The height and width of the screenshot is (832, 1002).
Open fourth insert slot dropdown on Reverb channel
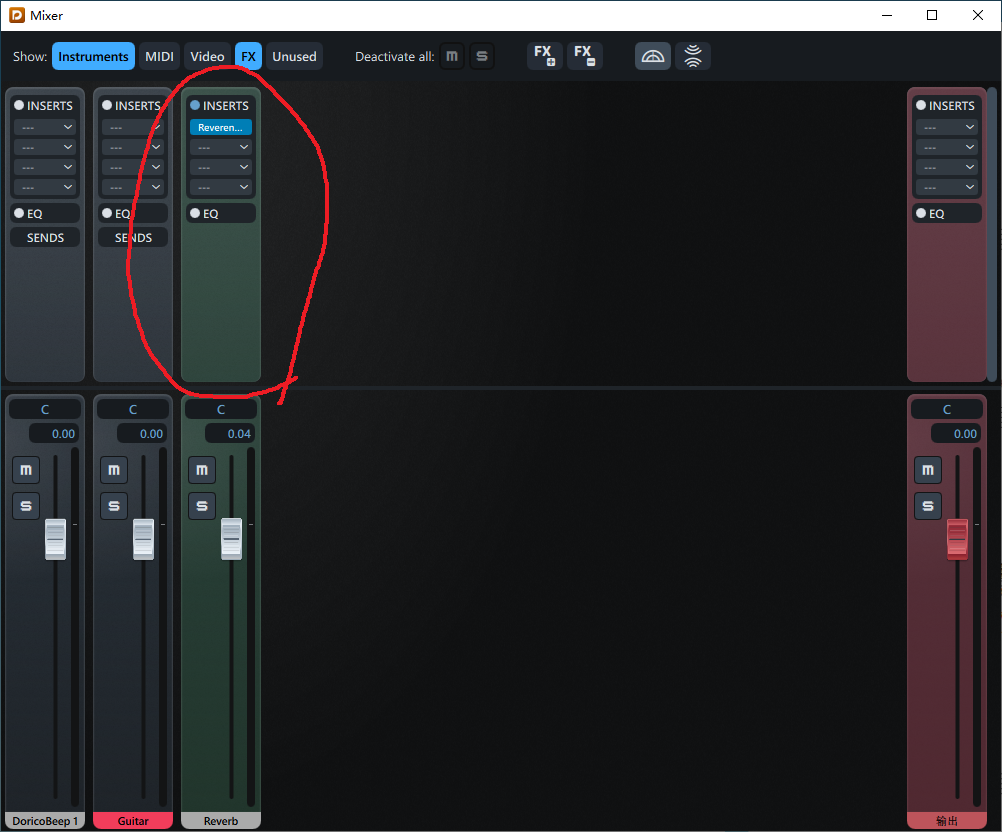pyautogui.click(x=221, y=187)
